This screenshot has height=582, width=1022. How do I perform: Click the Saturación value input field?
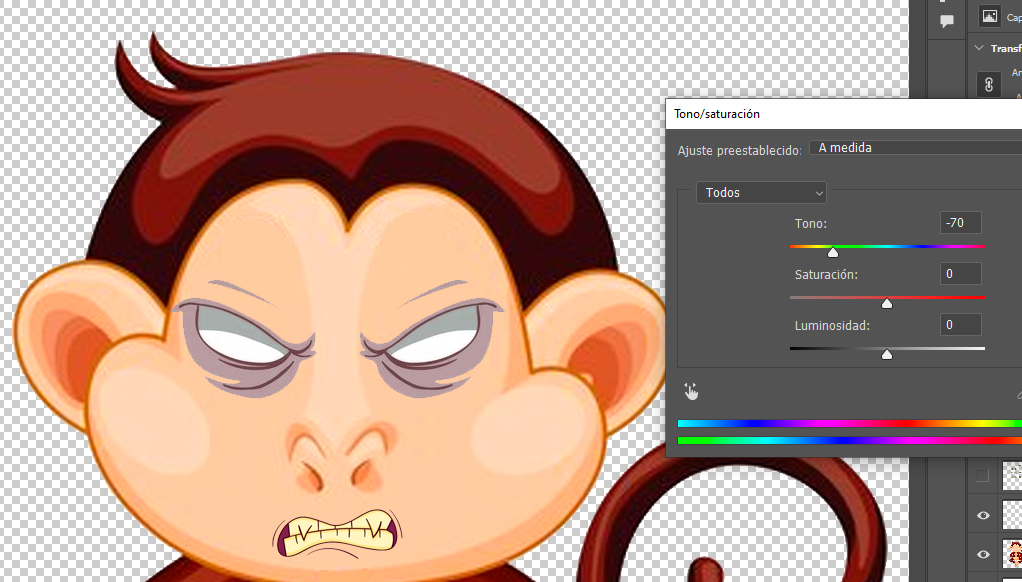point(960,274)
